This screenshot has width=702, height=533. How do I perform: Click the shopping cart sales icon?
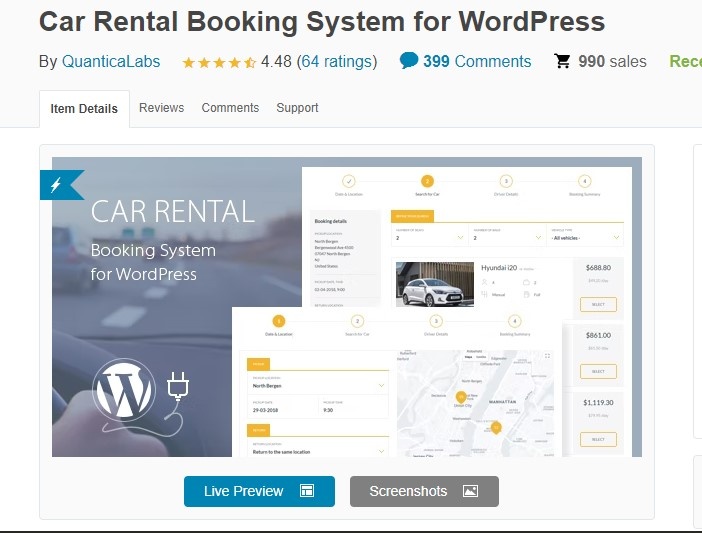[562, 61]
